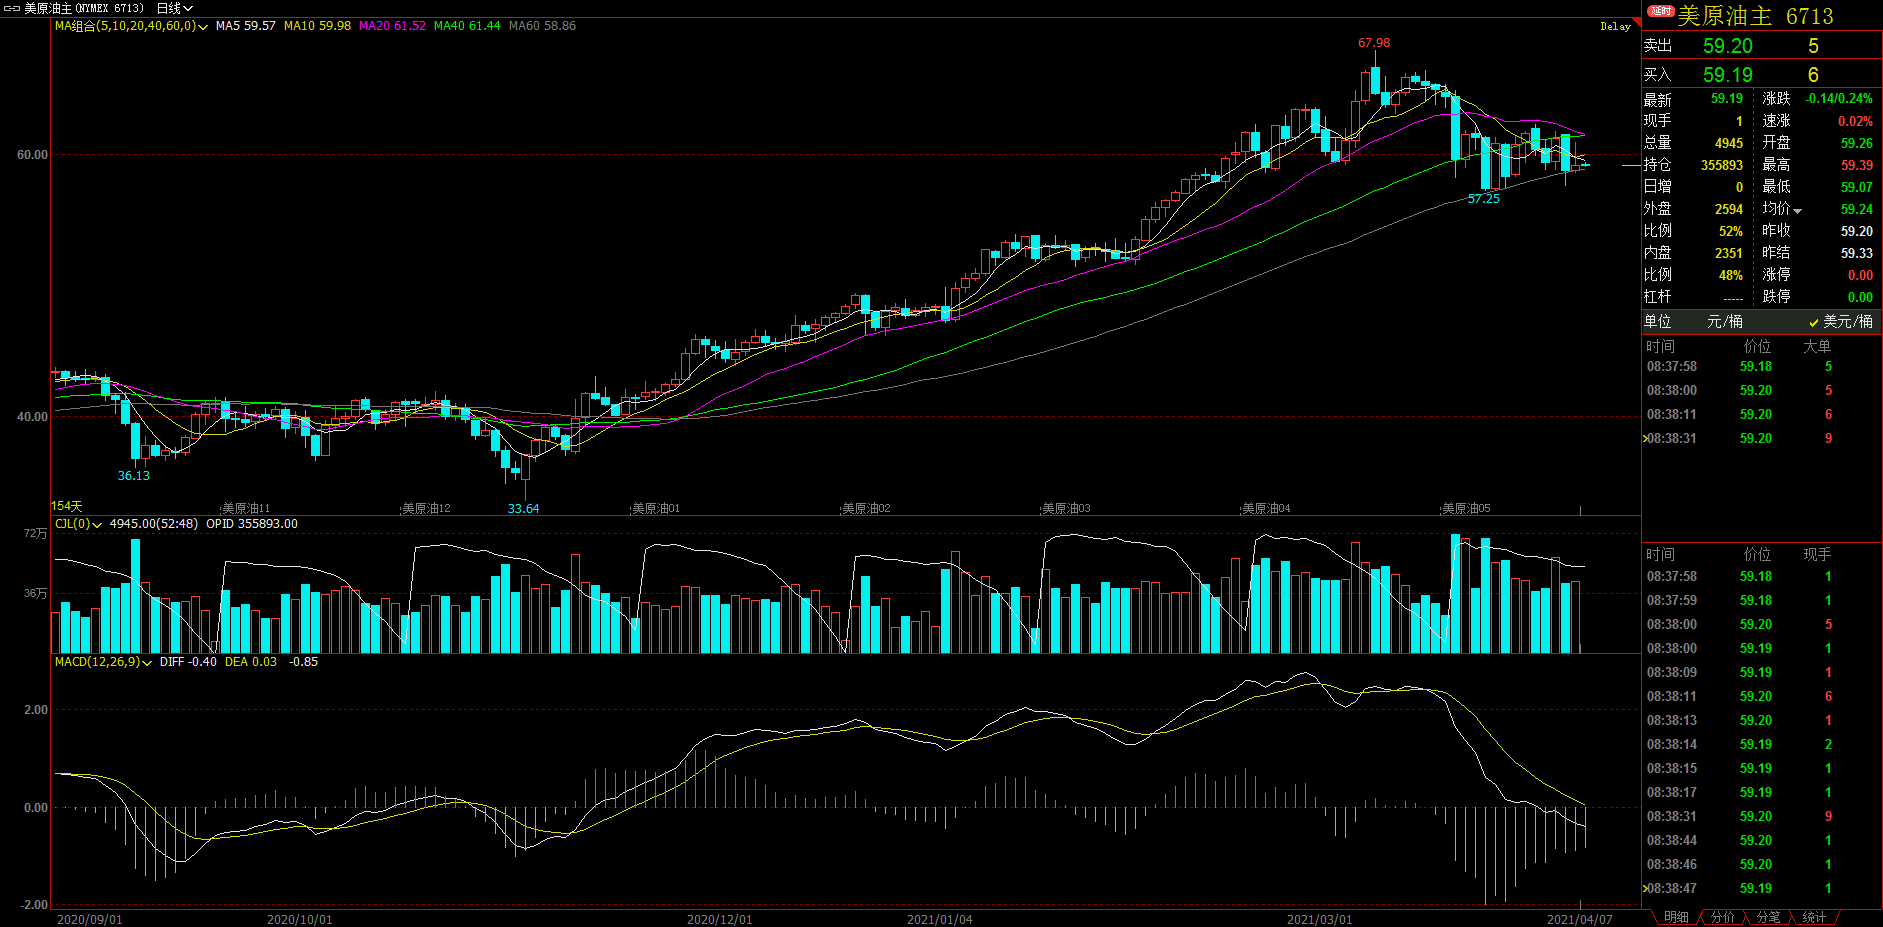Image resolution: width=1883 pixels, height=927 pixels.
Task: Switch to the 分笔 tab
Action: pos(1768,917)
